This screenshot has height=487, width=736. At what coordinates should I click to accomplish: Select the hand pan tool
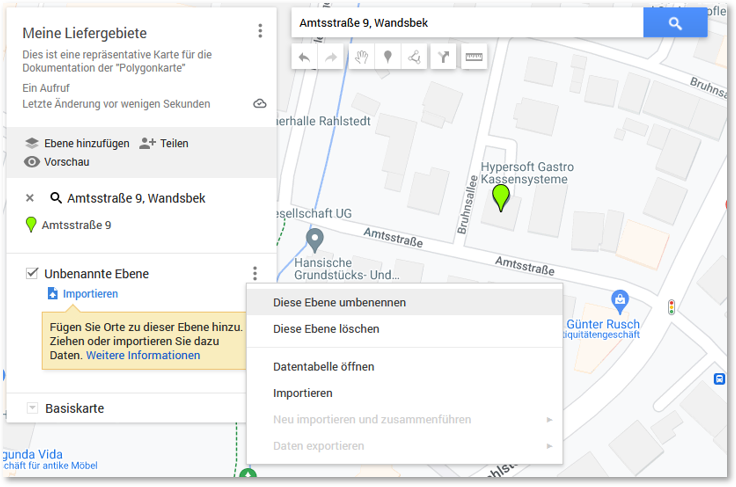coord(361,58)
